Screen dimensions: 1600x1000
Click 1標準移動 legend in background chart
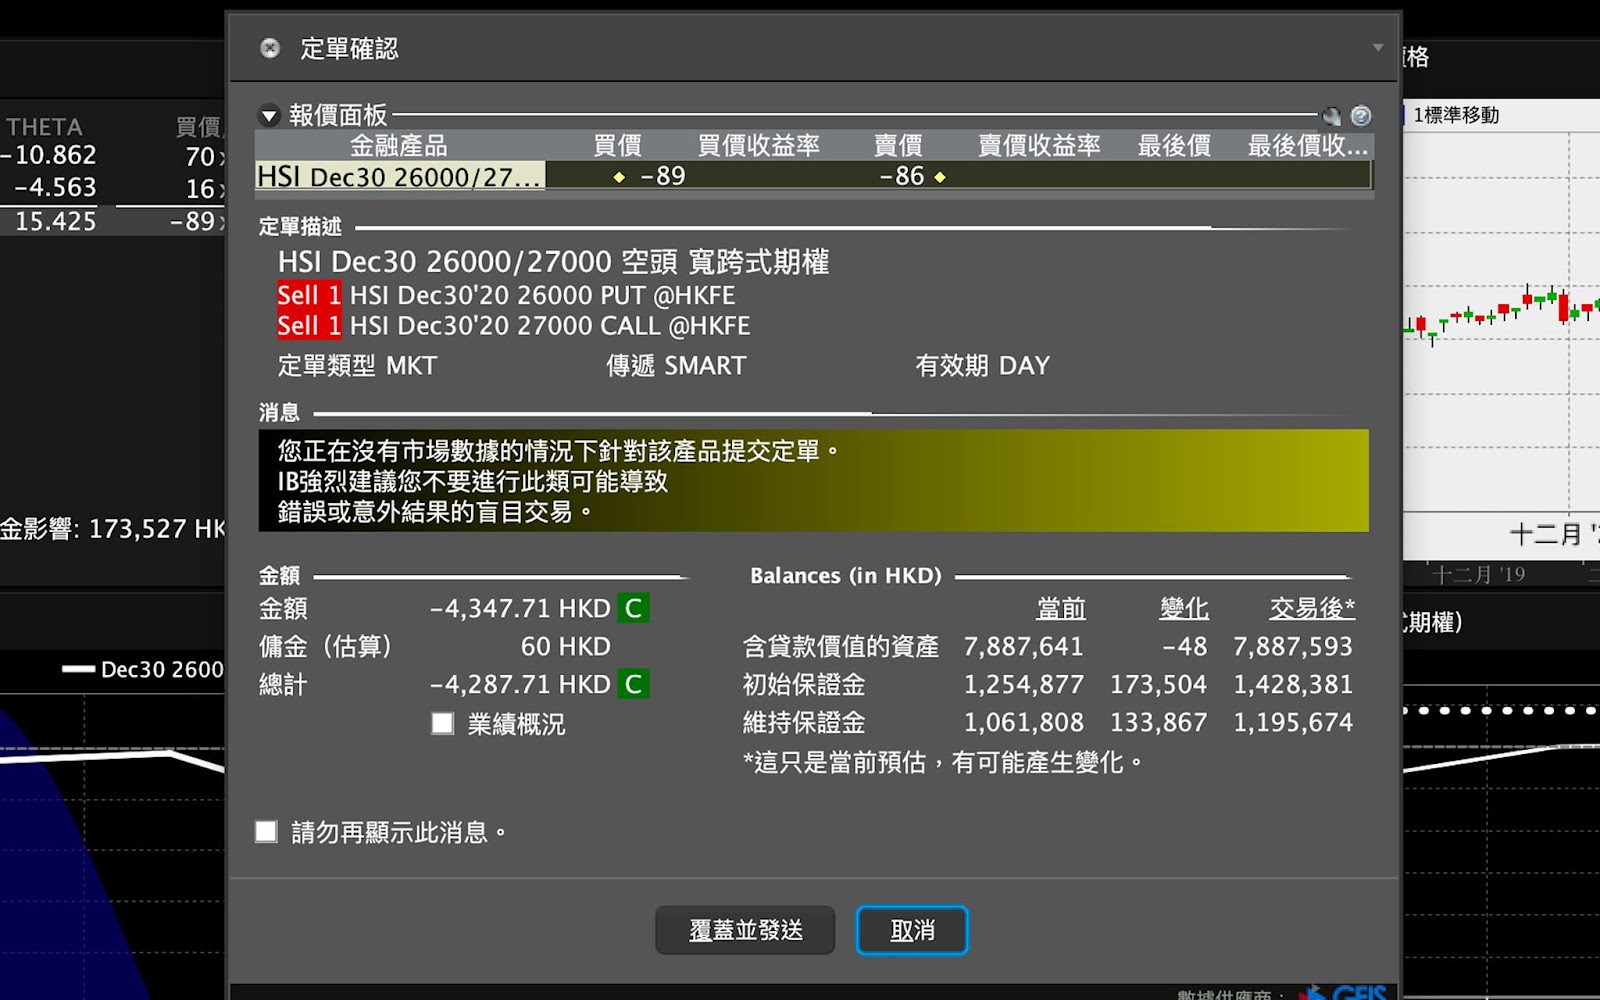click(x=1456, y=115)
